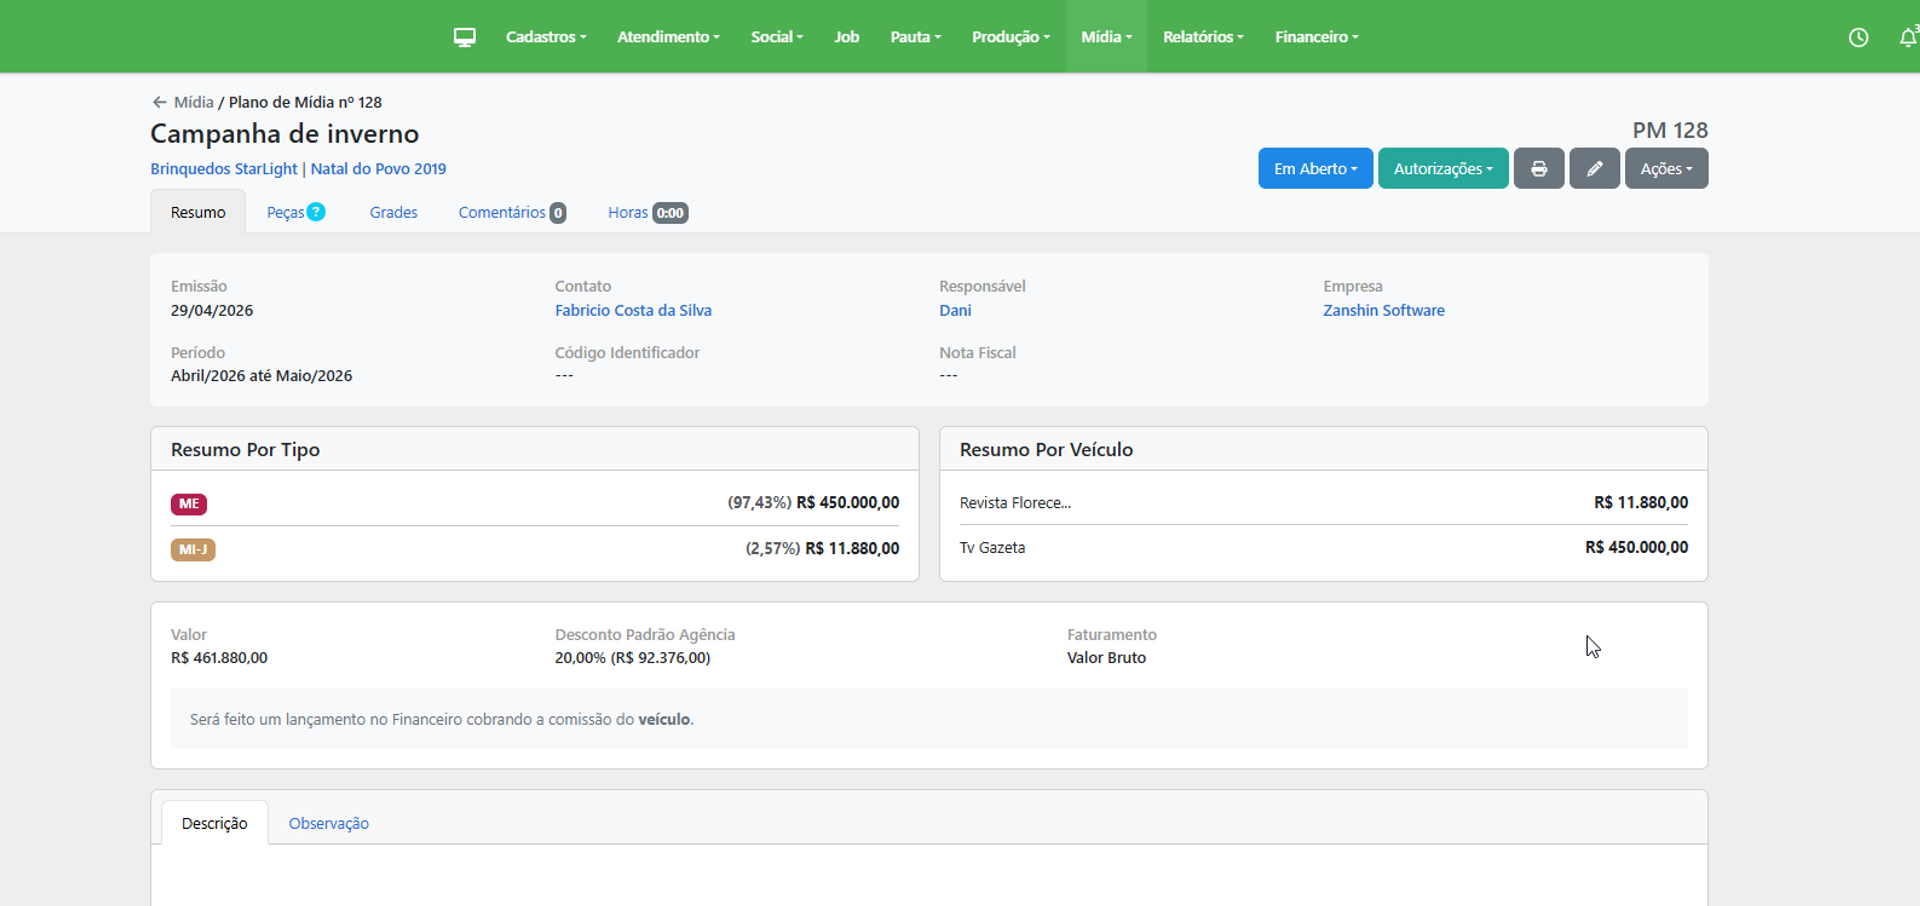Screen dimensions: 1920x906
Task: Click the pencil edit button
Action: click(x=1594, y=168)
